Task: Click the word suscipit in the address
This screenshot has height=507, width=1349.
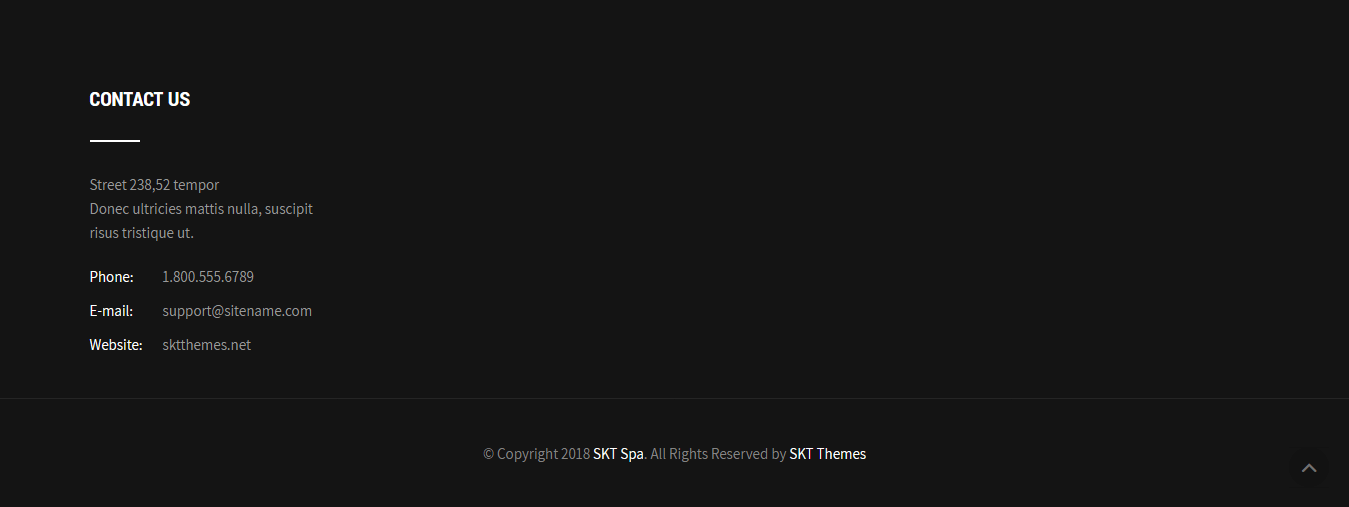Action: (x=289, y=209)
